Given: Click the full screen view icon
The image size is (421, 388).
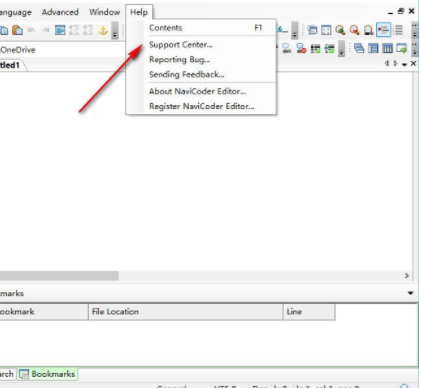Looking at the screenshot, I should [326, 30].
